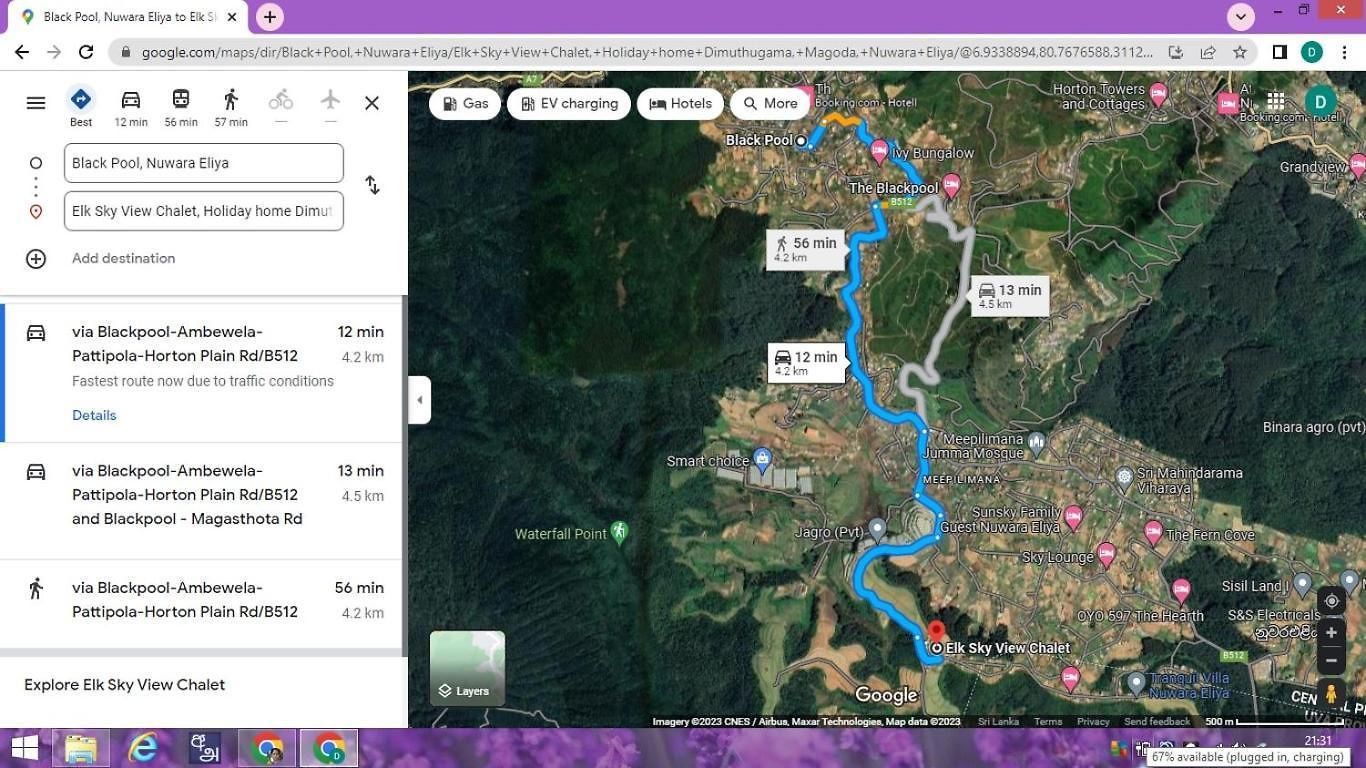Click the Add destination text

click(124, 258)
